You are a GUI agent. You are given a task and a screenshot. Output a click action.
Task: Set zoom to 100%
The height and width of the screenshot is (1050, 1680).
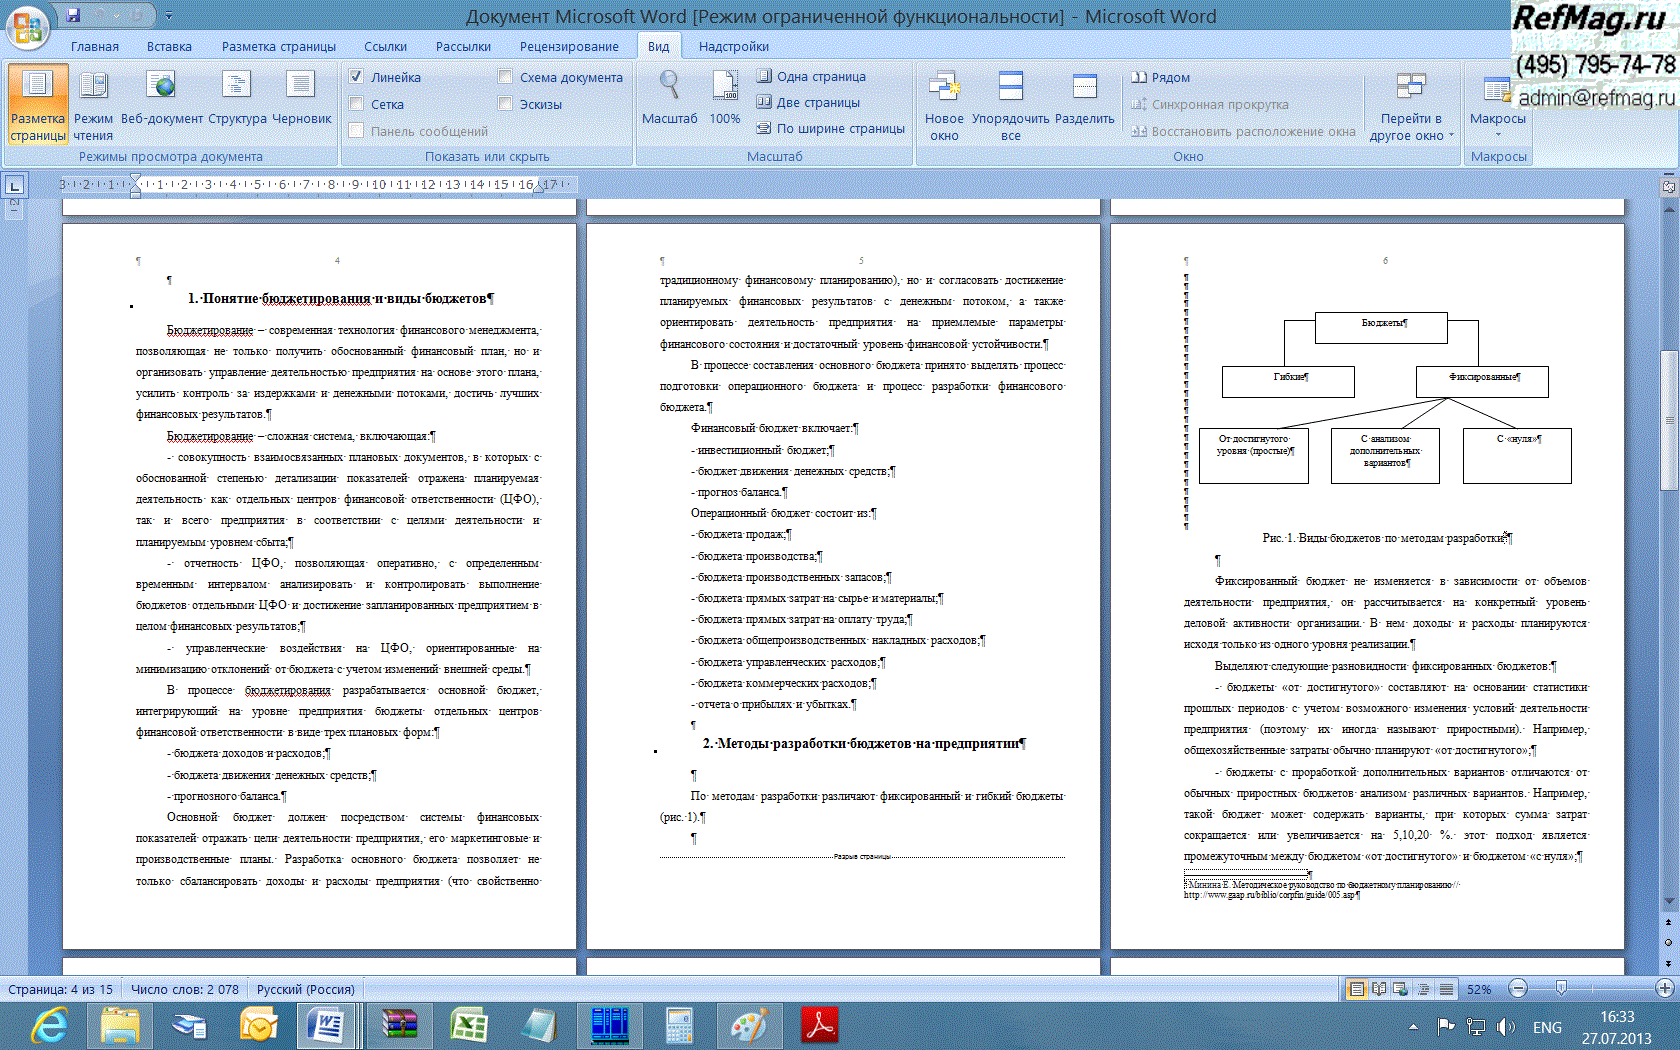pyautogui.click(x=724, y=100)
